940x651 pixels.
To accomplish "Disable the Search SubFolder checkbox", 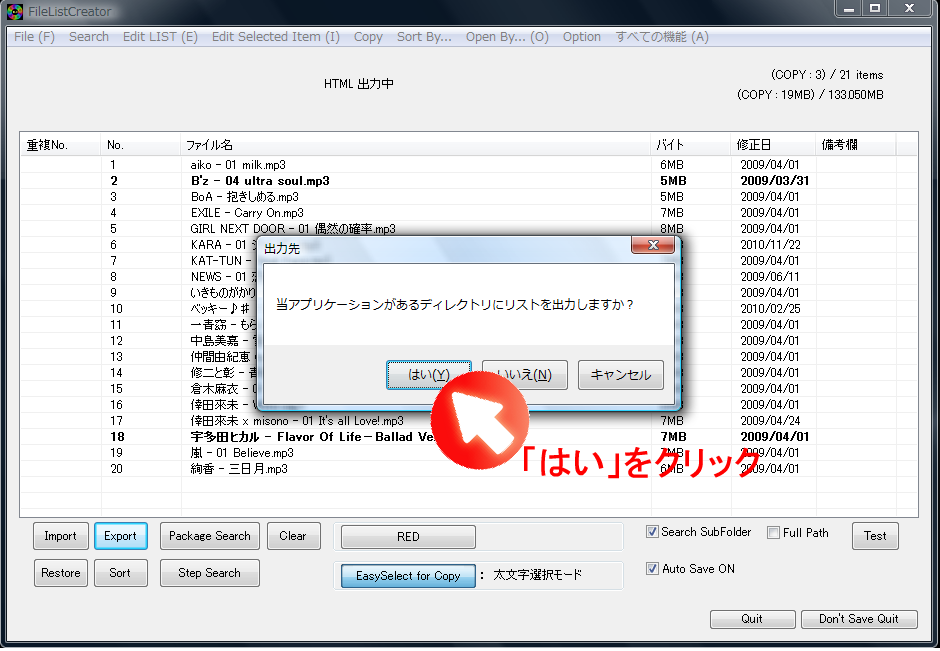I will (653, 532).
